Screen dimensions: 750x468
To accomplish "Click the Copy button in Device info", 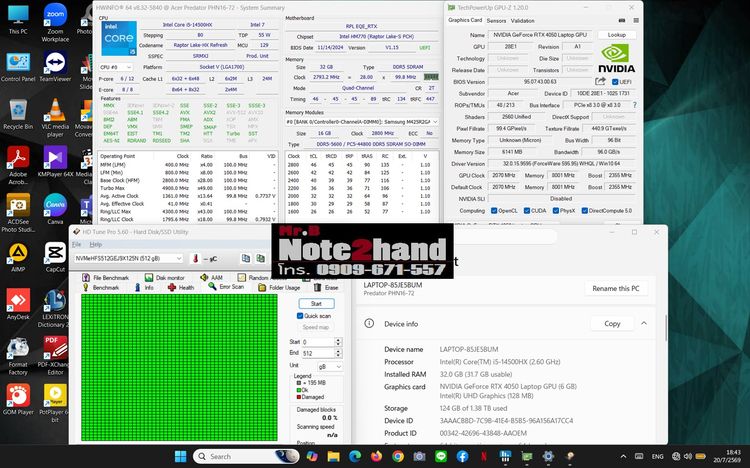I will click(x=612, y=323).
